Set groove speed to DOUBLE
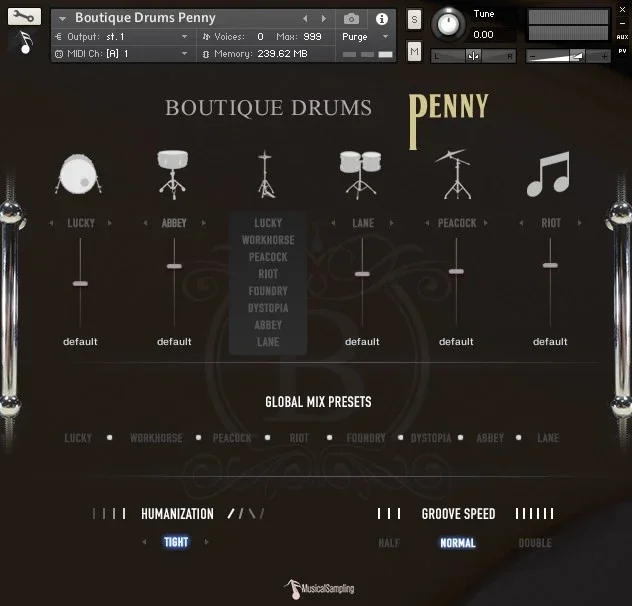Screen dimensions: 632x606 click(x=535, y=543)
